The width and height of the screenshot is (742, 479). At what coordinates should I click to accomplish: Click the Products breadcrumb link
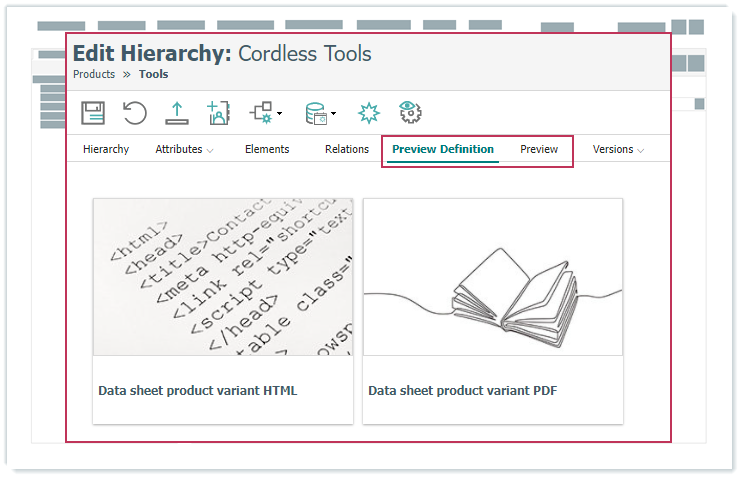coord(94,74)
